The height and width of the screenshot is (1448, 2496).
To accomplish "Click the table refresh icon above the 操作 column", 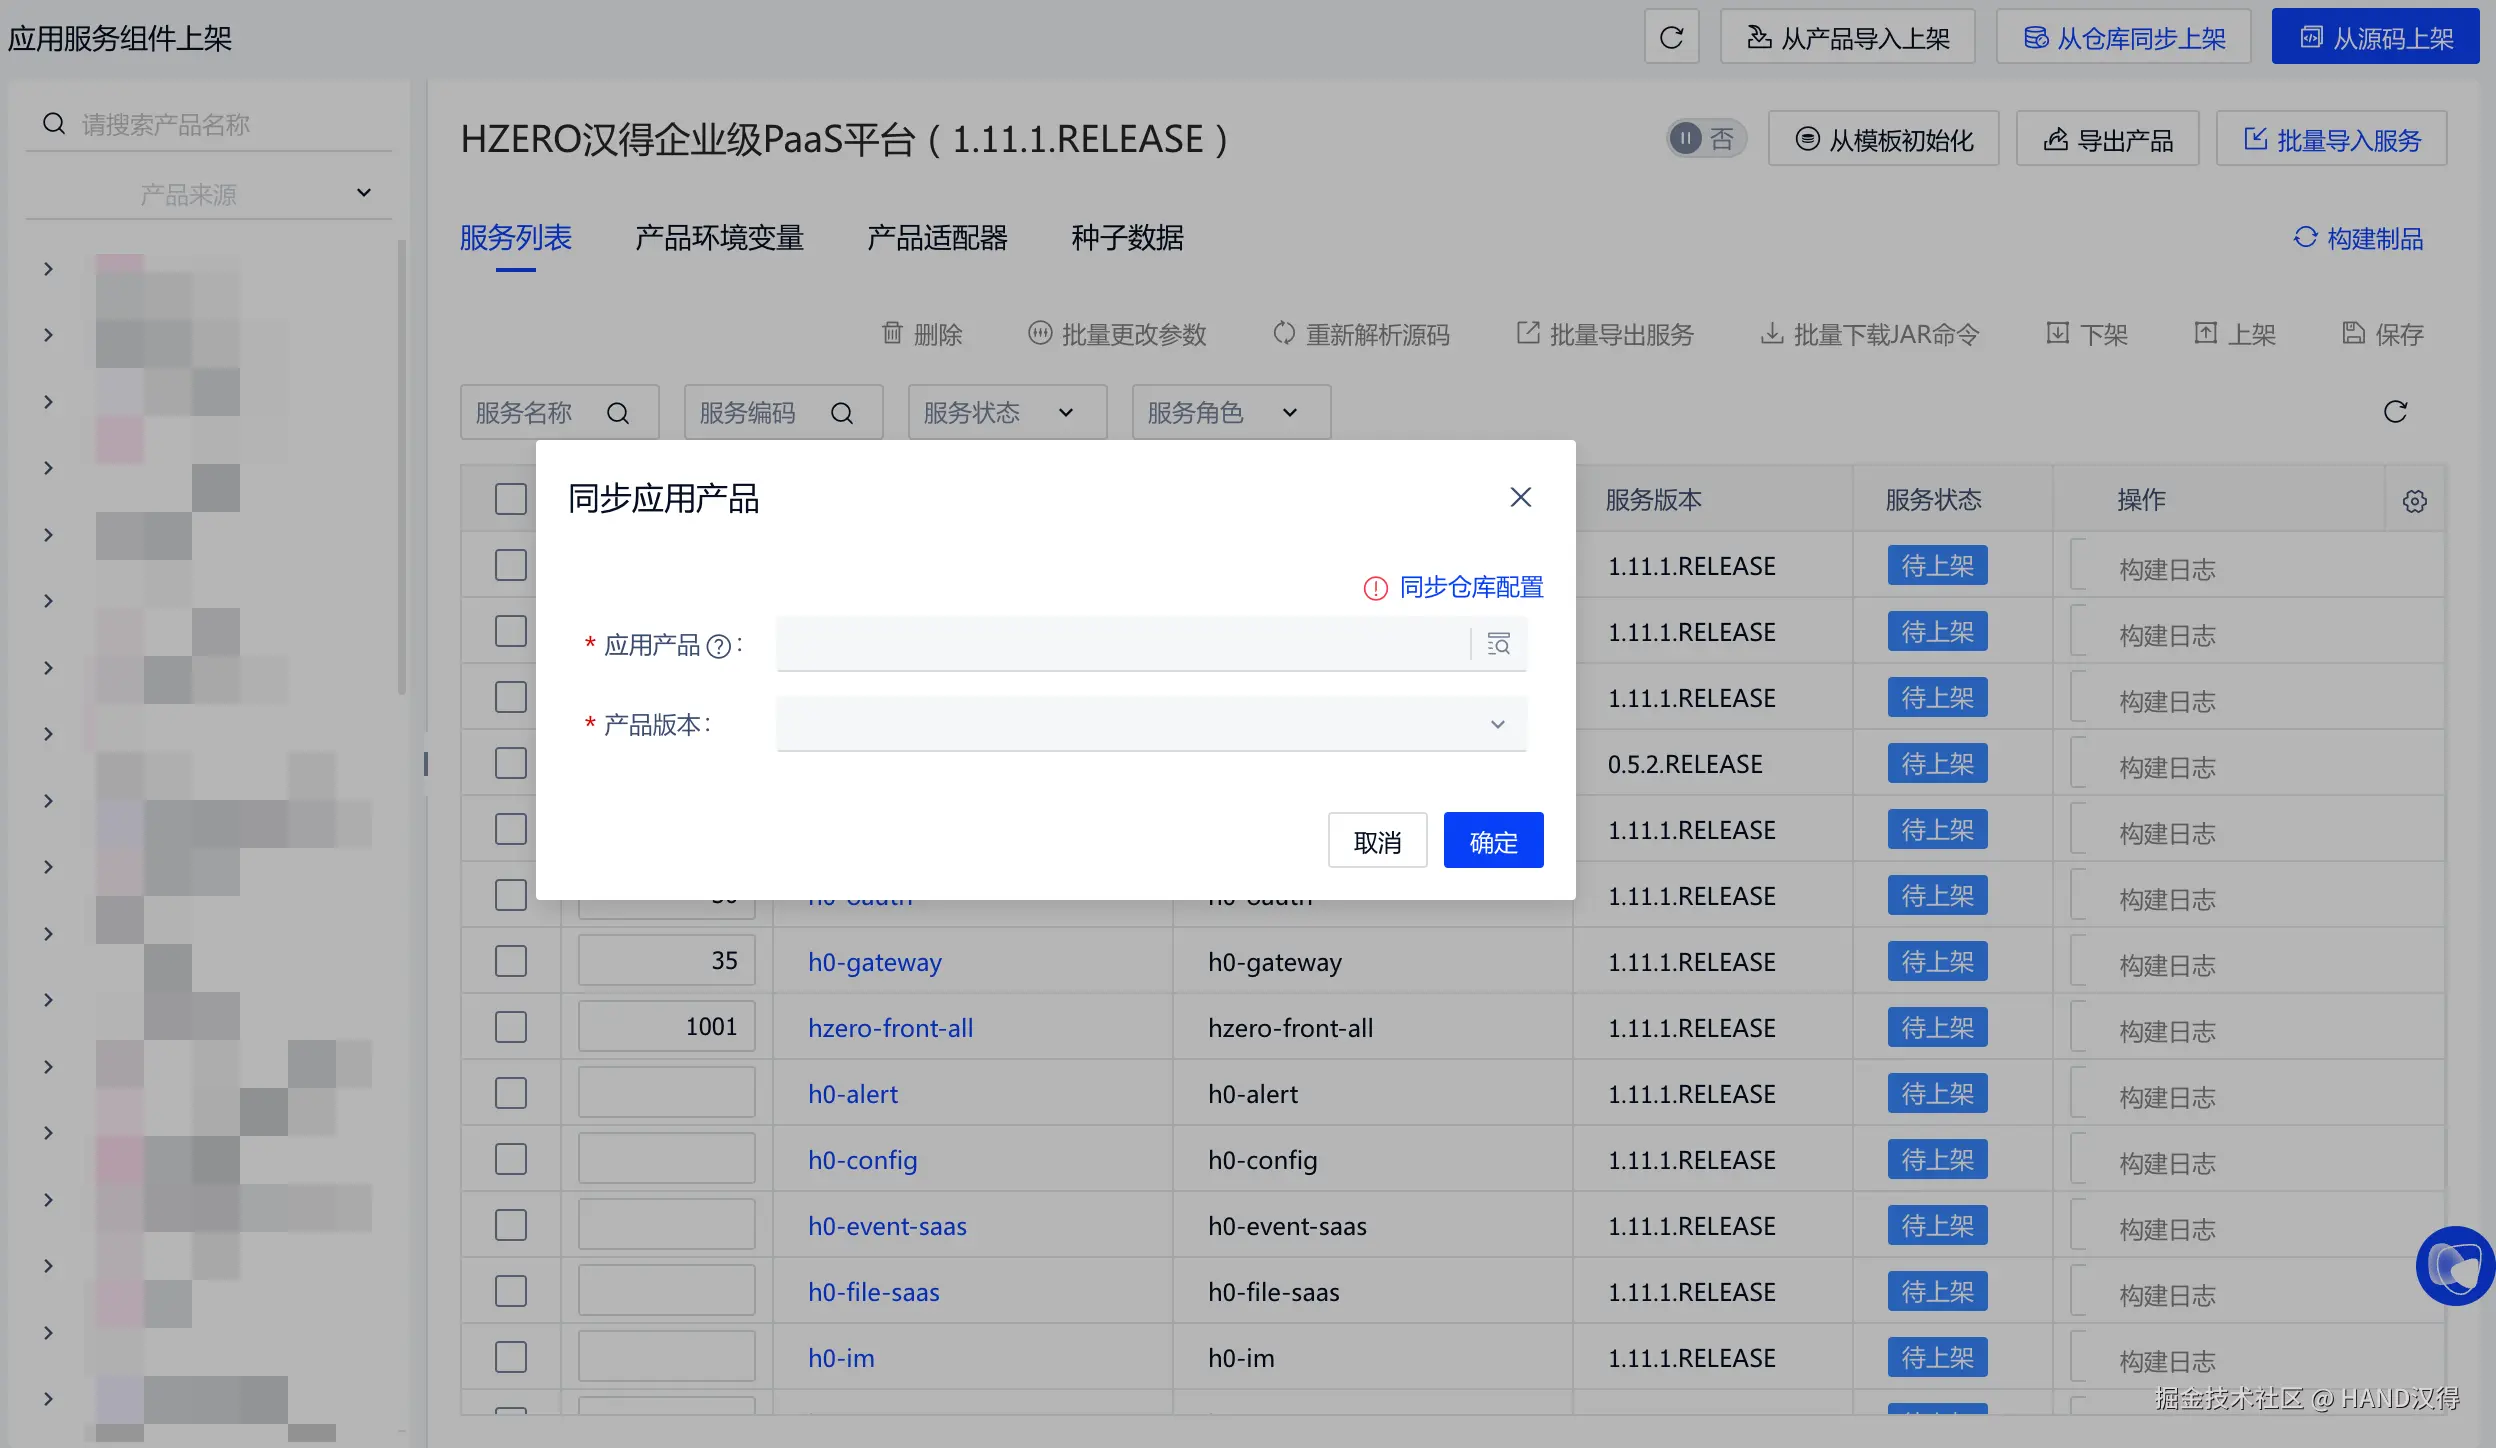I will coord(2395,411).
